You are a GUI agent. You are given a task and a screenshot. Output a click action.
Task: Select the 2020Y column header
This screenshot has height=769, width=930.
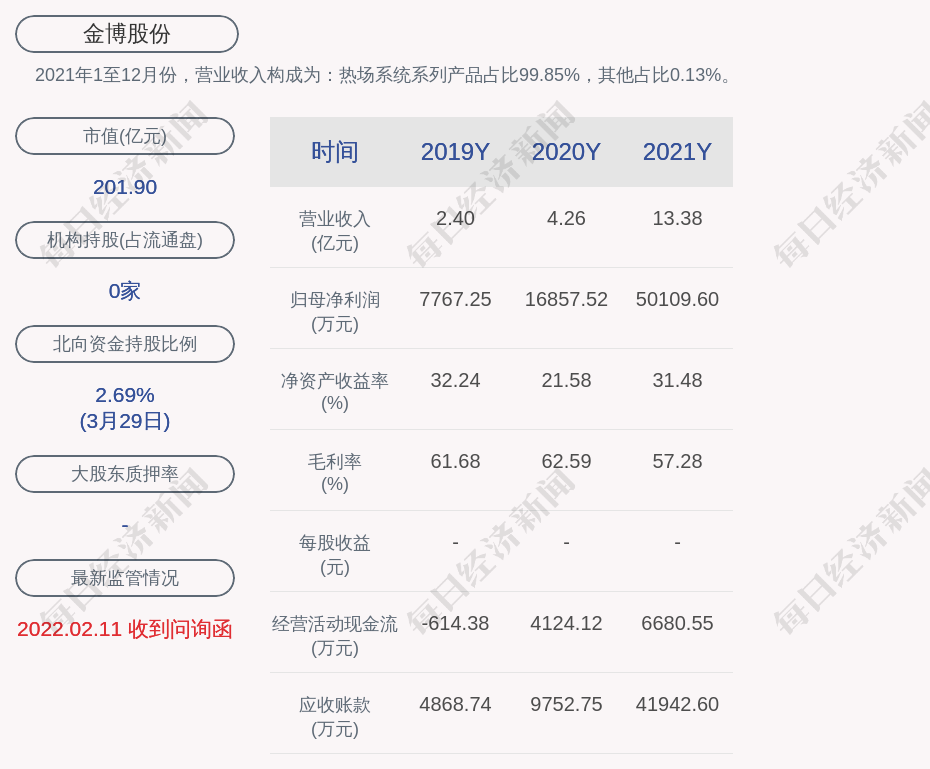click(566, 152)
